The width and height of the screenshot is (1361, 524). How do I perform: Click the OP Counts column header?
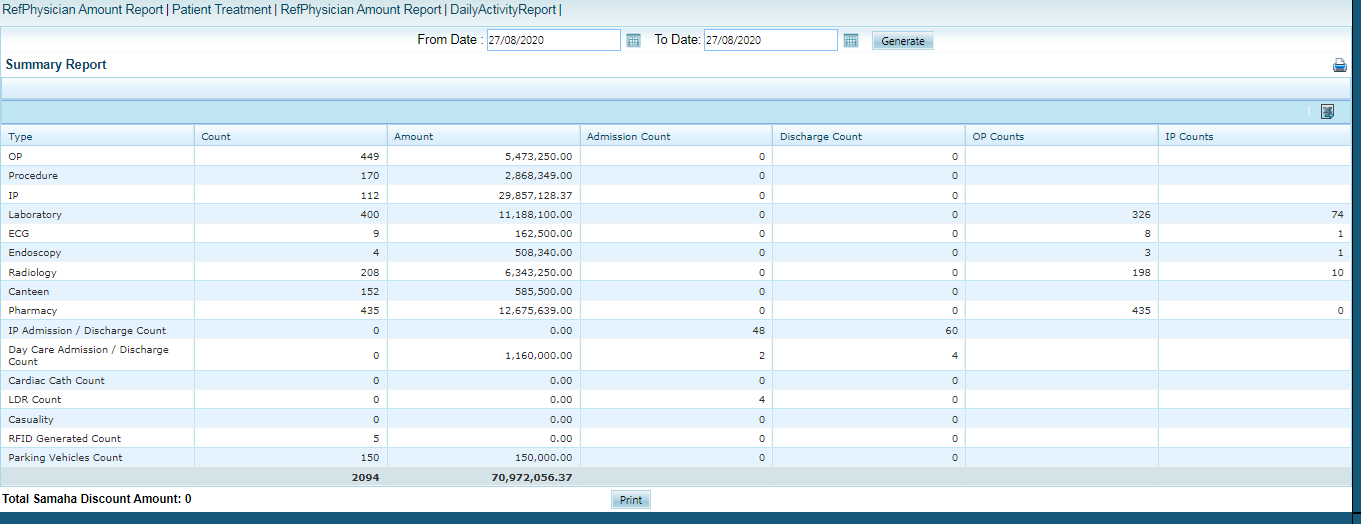pos(998,137)
